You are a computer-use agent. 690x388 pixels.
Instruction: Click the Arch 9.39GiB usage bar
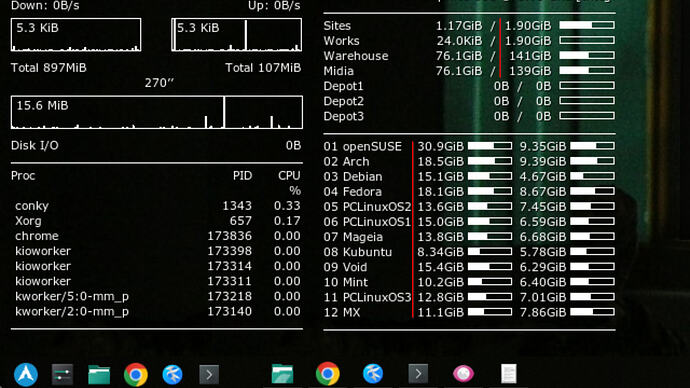pos(592,161)
